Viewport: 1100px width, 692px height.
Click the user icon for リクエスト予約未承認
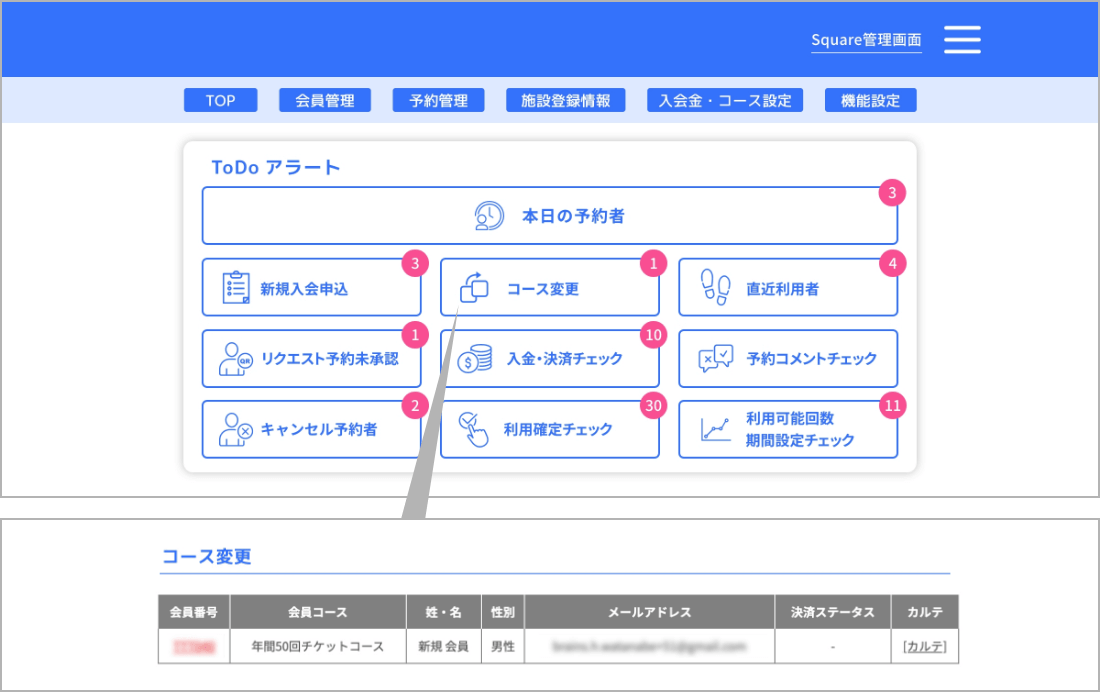coord(236,359)
